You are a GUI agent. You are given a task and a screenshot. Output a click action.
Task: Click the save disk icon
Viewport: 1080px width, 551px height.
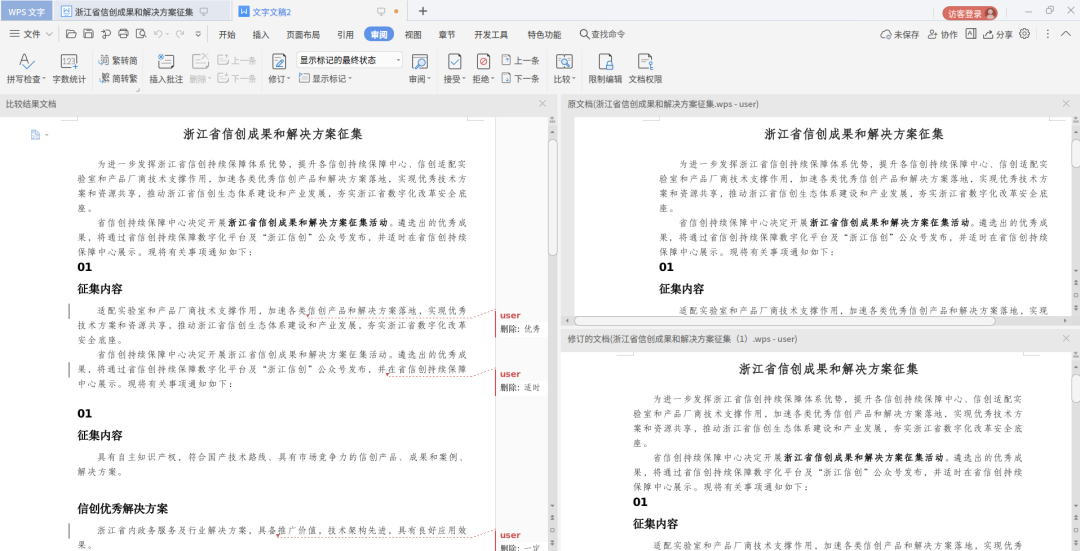[88, 34]
